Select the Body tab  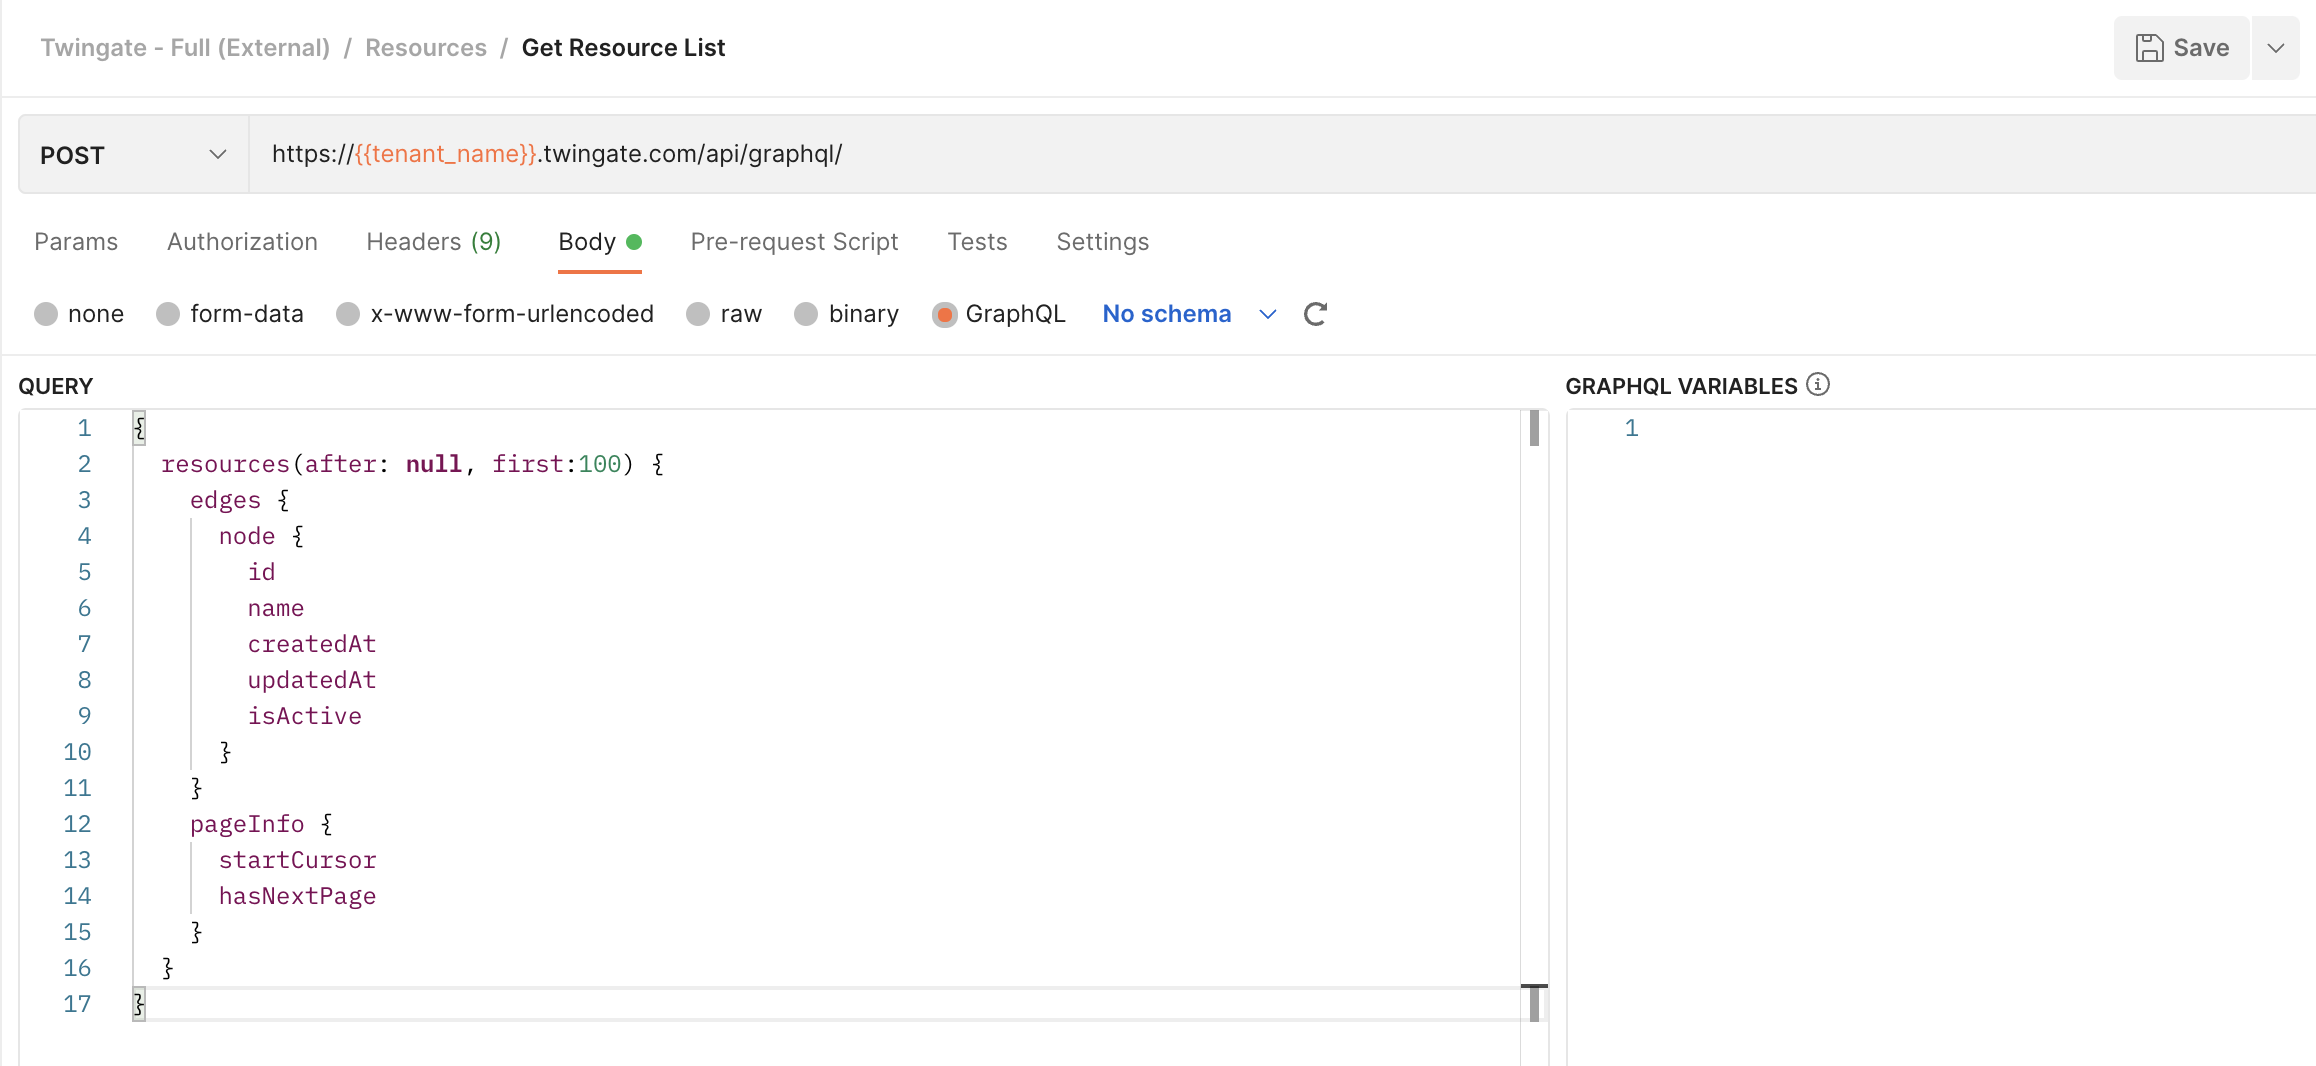[x=599, y=242]
